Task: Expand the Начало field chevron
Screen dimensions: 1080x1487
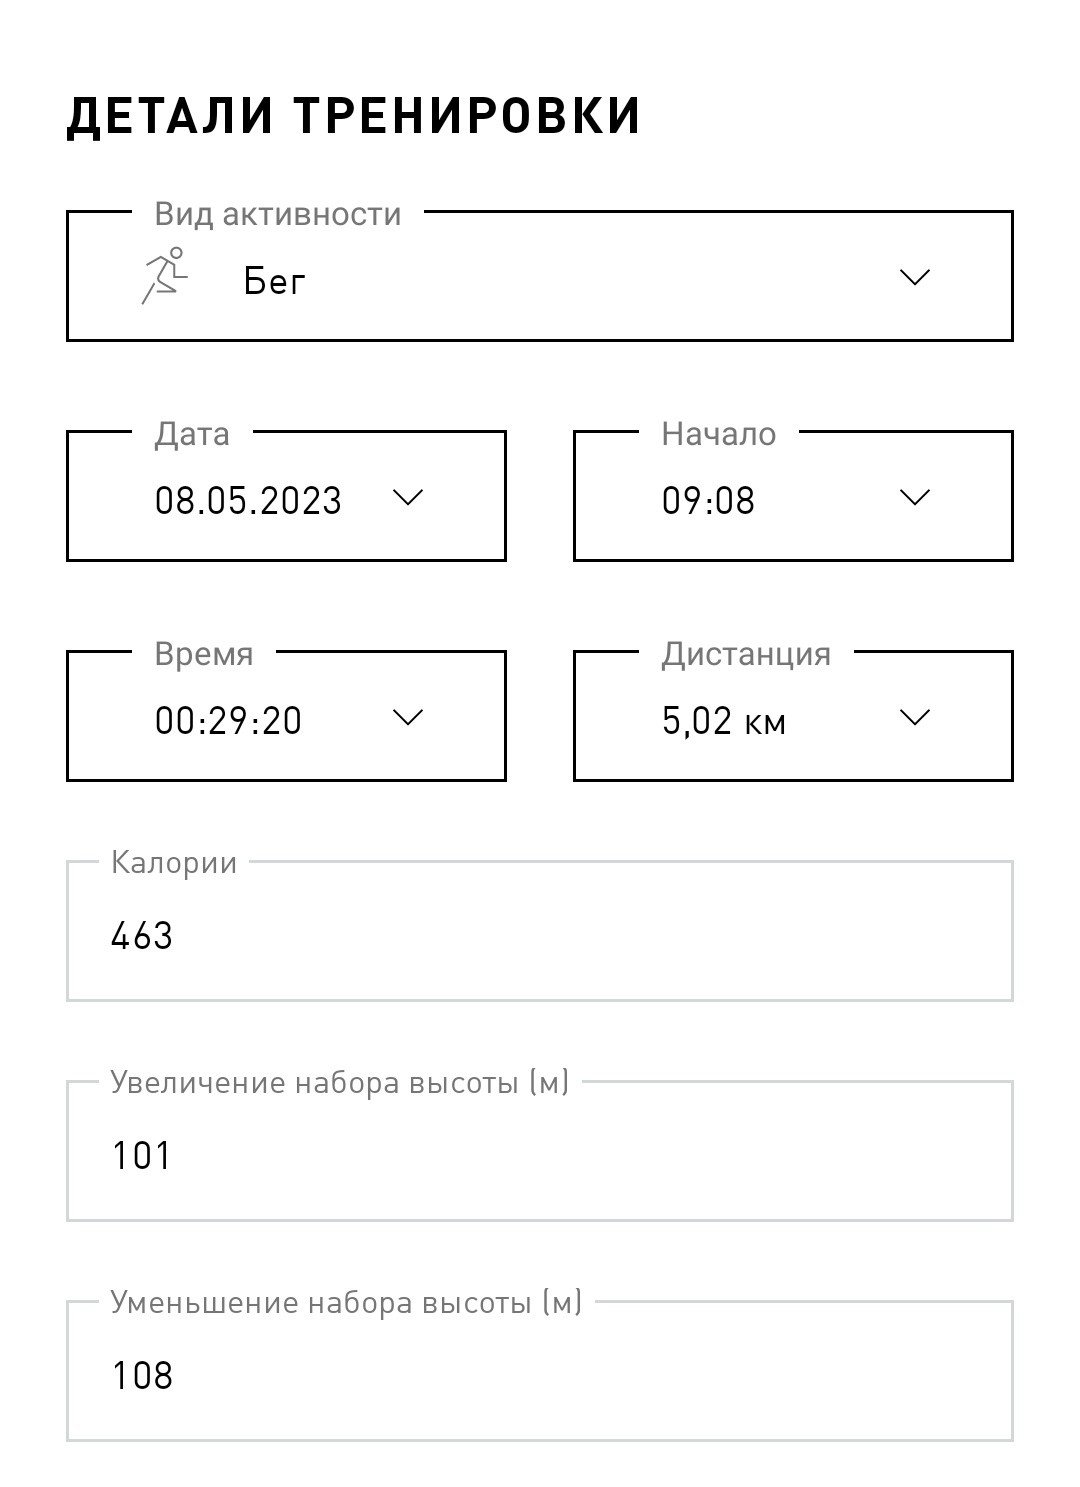Action: coord(915,497)
